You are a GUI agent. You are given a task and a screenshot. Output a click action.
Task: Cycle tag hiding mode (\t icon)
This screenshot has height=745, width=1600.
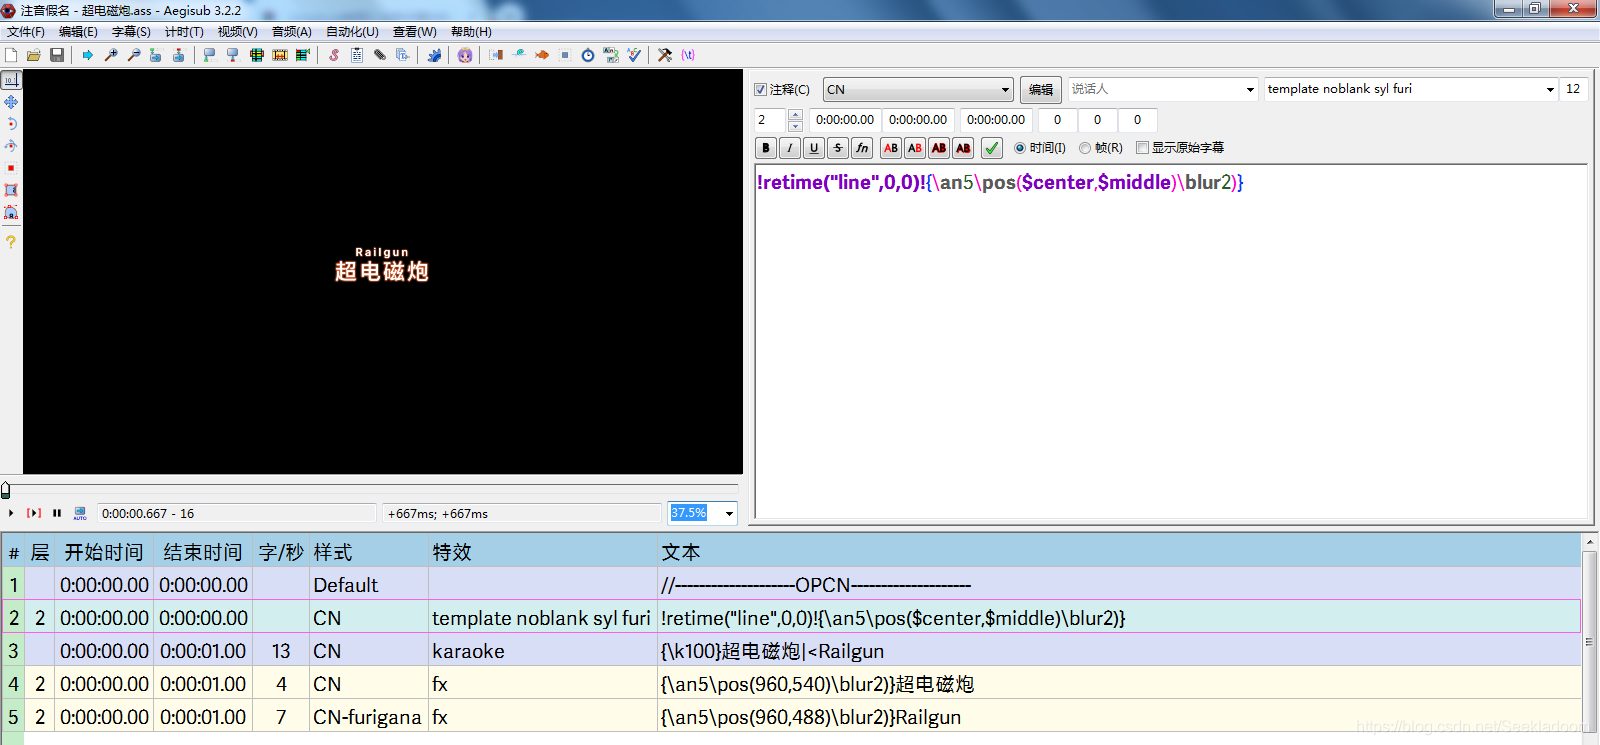click(688, 55)
